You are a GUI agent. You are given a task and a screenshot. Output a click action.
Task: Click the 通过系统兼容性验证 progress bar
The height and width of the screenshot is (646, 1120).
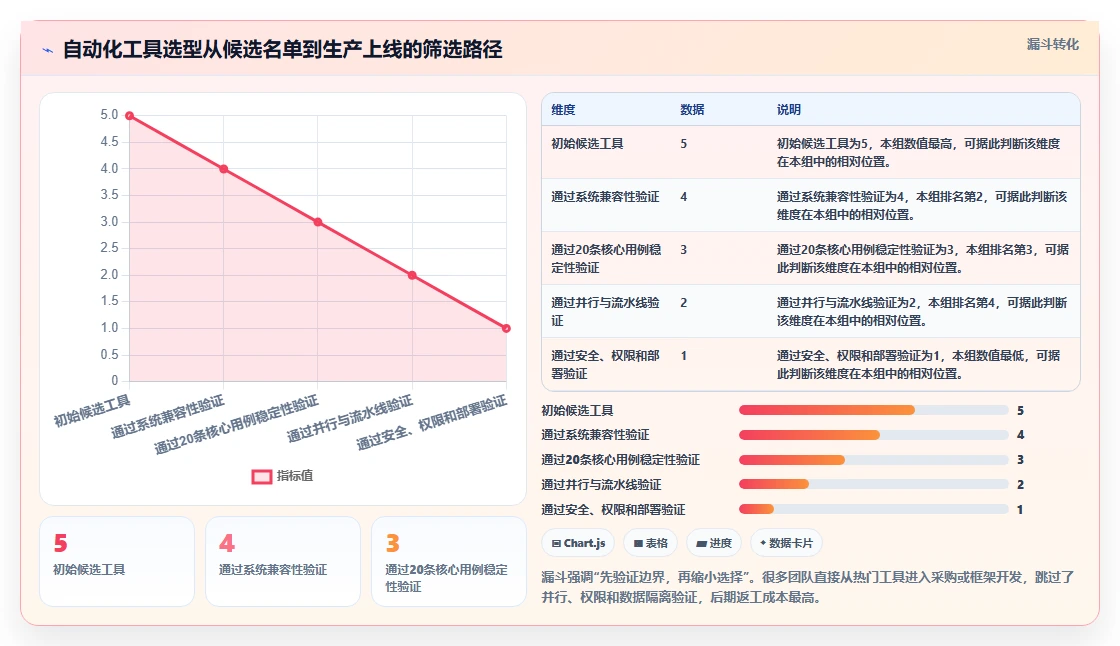[873, 434]
